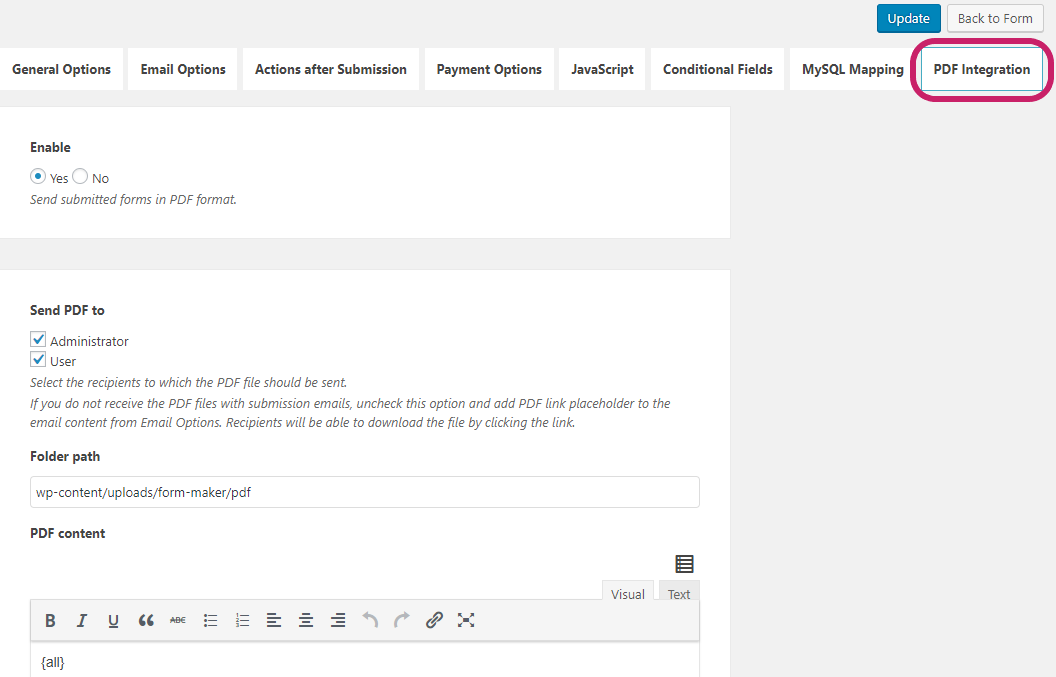Screen dimensions: 1056x677
Task: Insert a blockquote in PDF content
Action: (x=145, y=620)
